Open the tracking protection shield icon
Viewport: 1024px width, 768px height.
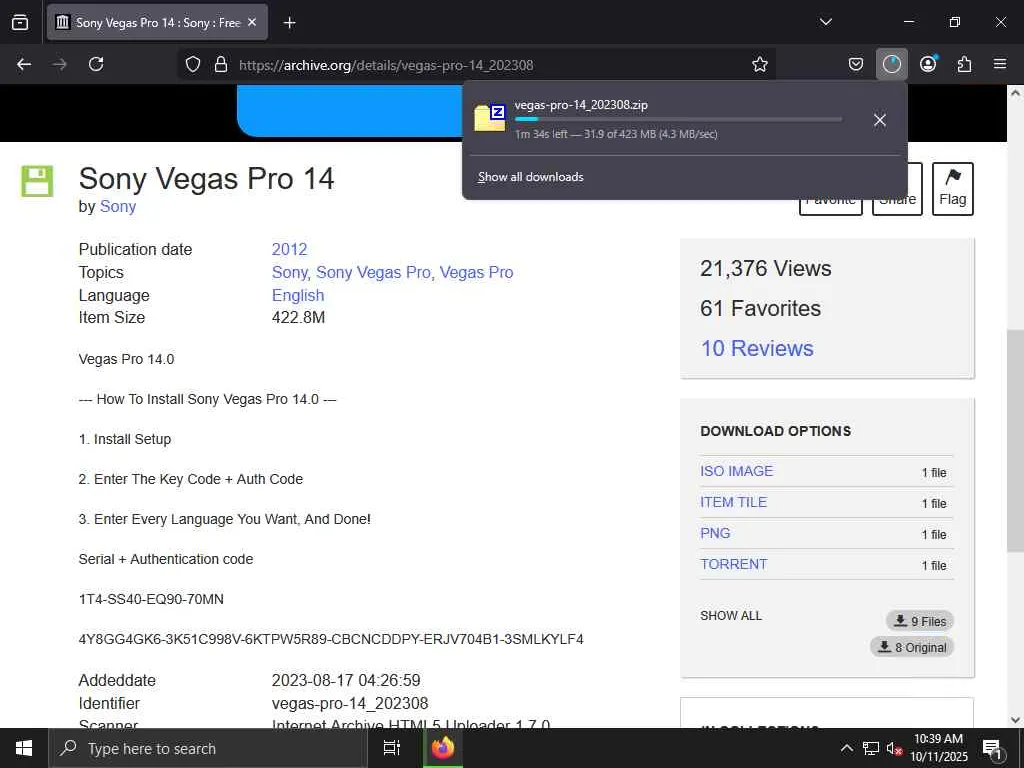point(193,65)
